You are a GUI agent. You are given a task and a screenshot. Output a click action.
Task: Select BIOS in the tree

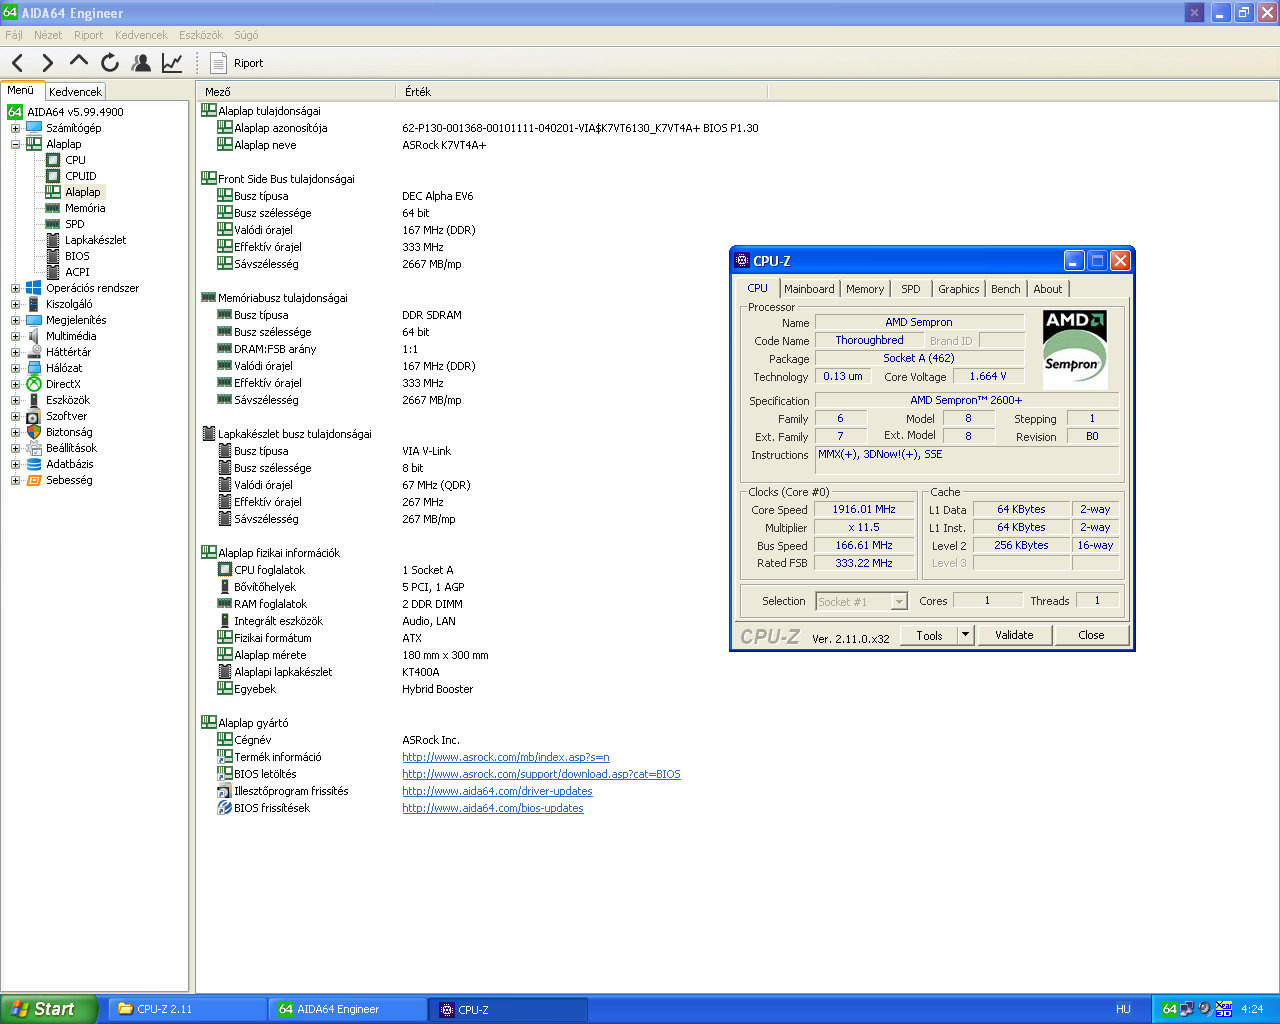[77, 256]
